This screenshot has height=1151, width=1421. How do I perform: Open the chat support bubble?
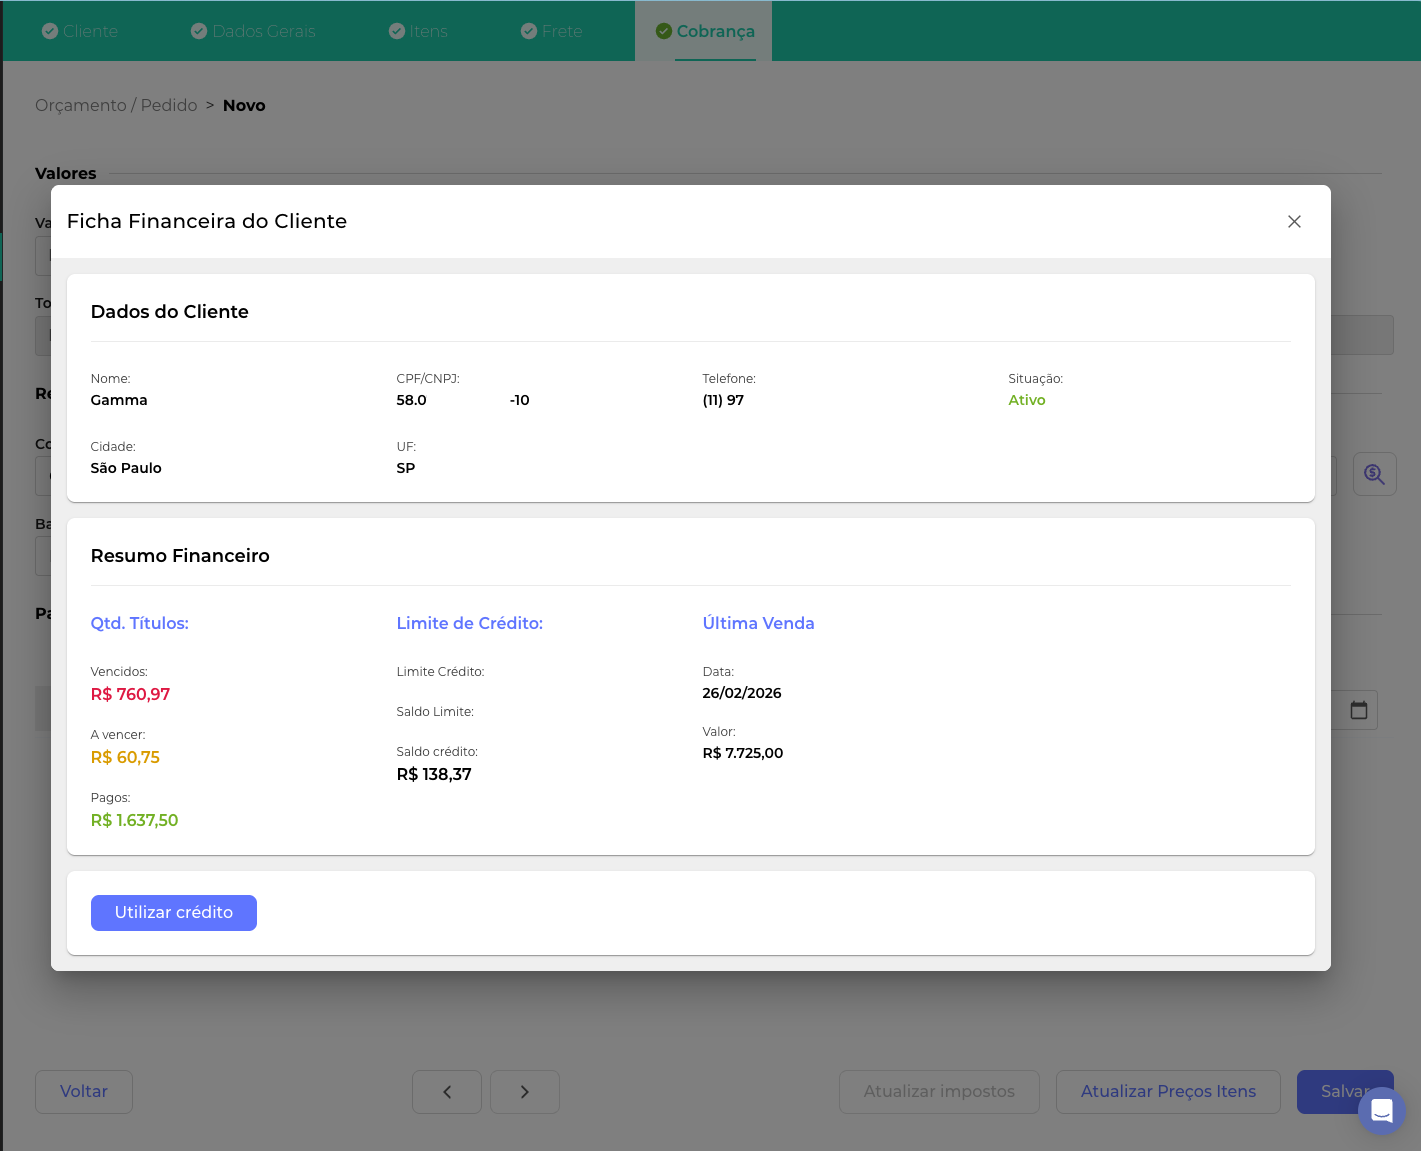(x=1381, y=1110)
